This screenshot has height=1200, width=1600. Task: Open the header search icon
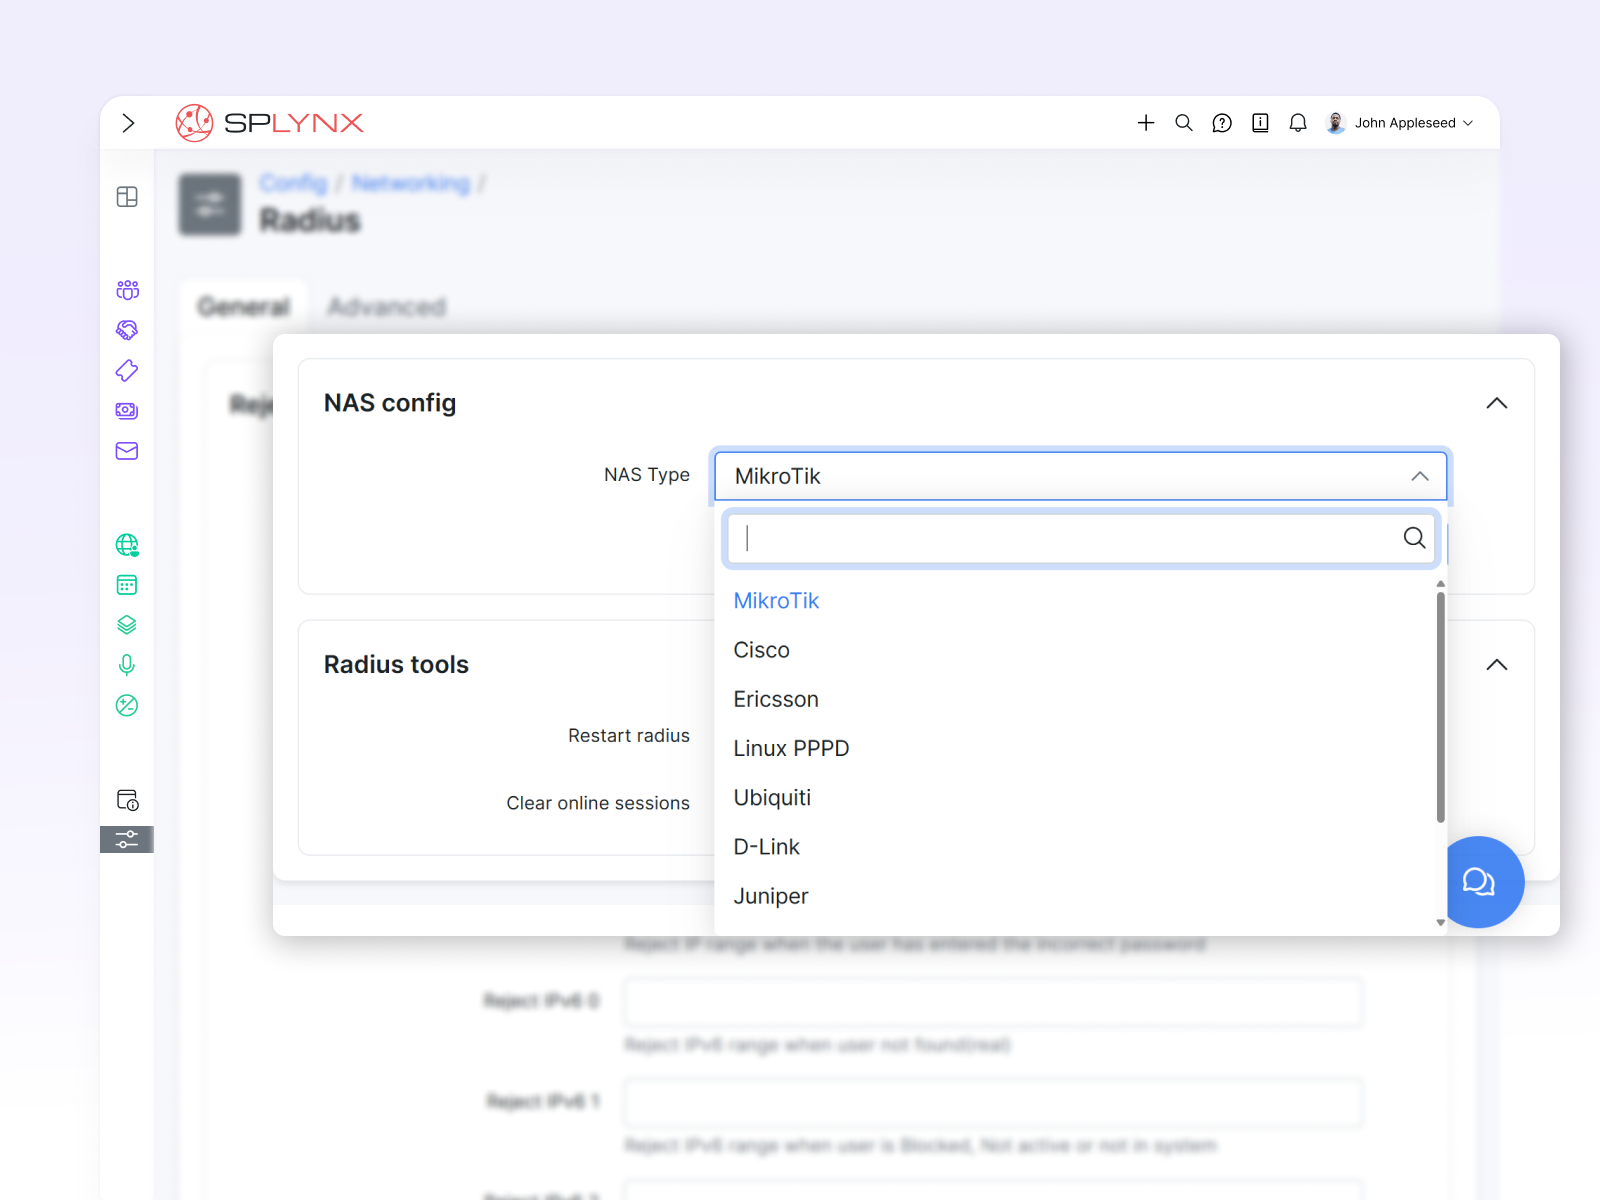pos(1184,123)
